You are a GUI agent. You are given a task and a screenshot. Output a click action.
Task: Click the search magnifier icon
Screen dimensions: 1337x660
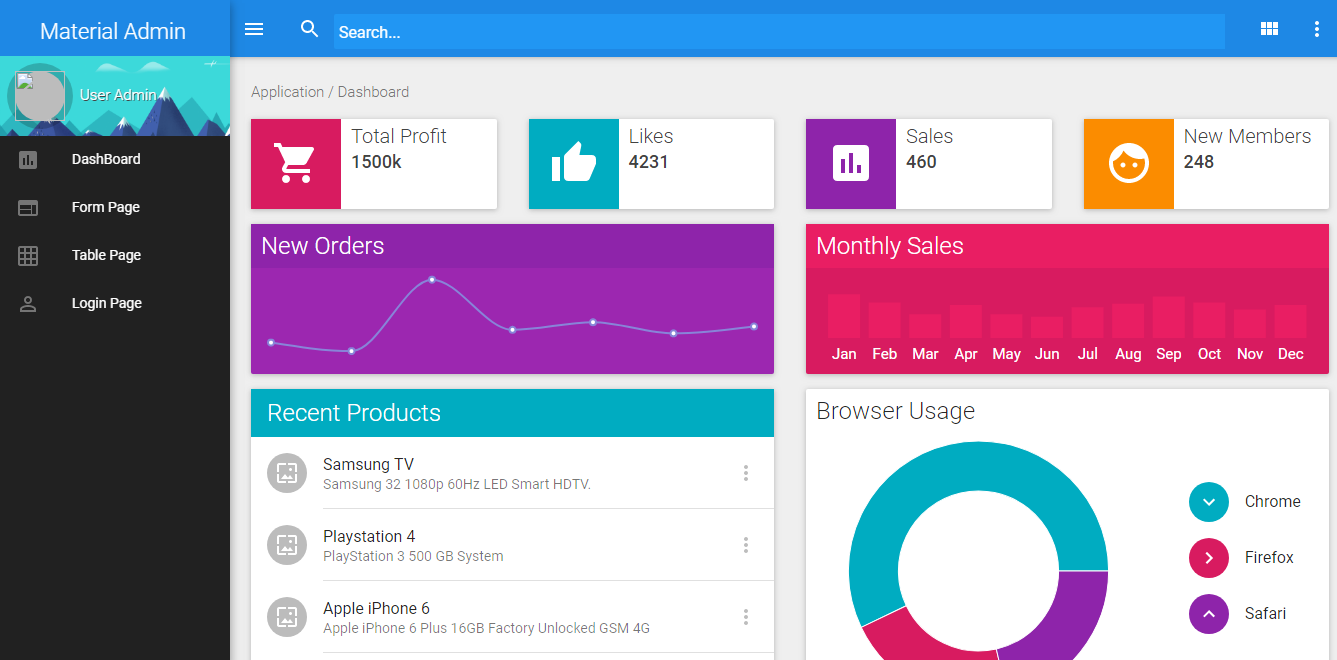pos(310,29)
